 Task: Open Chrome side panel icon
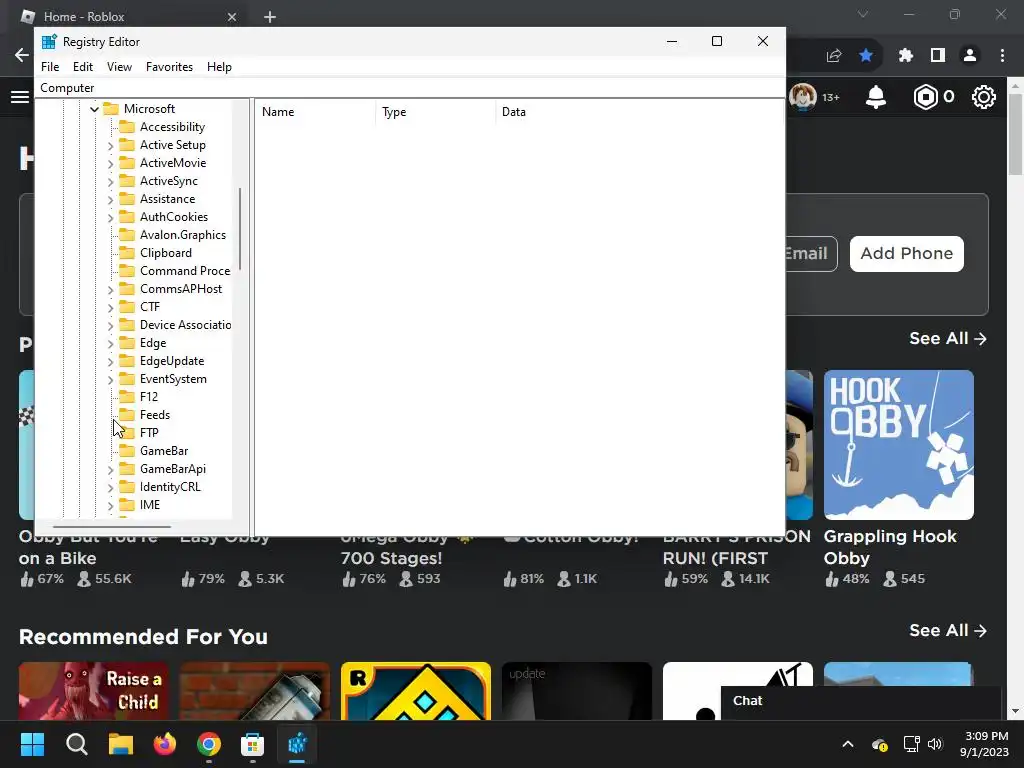938,56
